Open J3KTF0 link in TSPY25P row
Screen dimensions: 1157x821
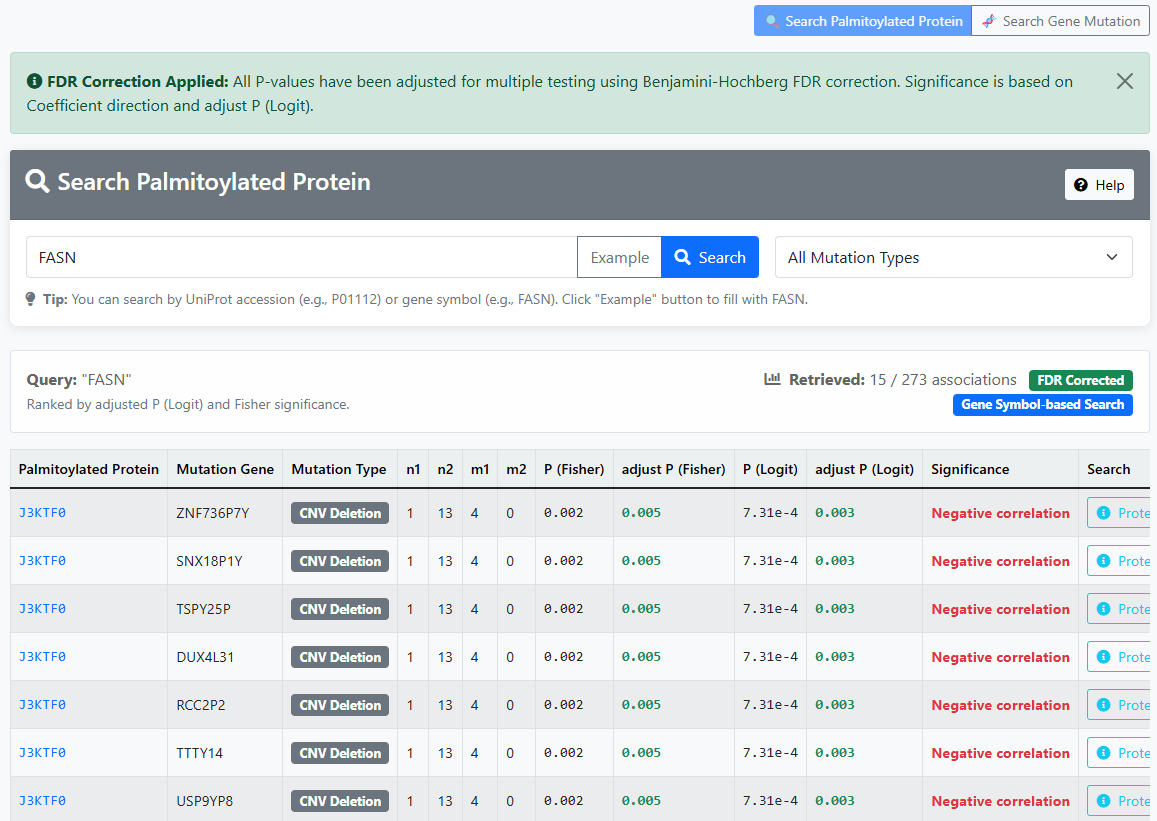(42, 609)
